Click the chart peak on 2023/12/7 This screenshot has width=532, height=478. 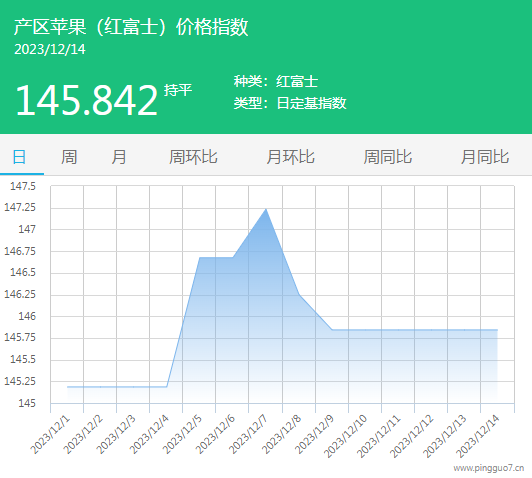[x=266, y=209]
